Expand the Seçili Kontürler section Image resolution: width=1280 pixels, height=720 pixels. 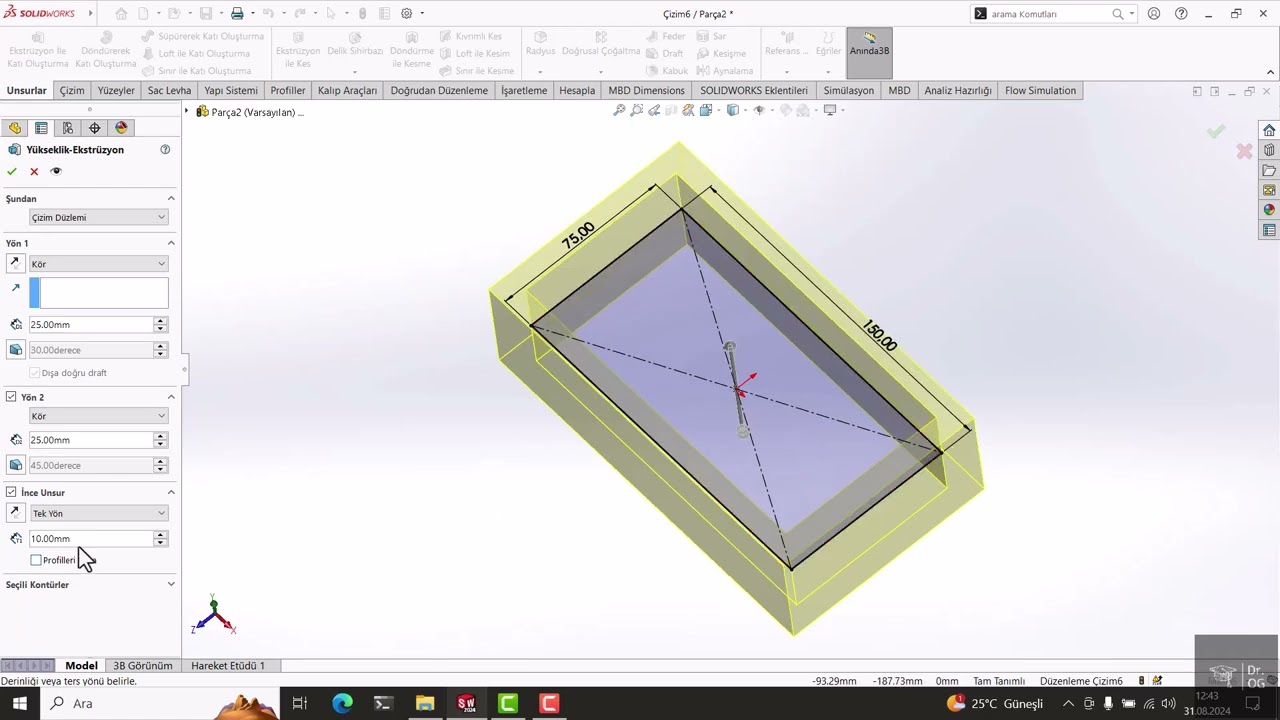point(171,584)
